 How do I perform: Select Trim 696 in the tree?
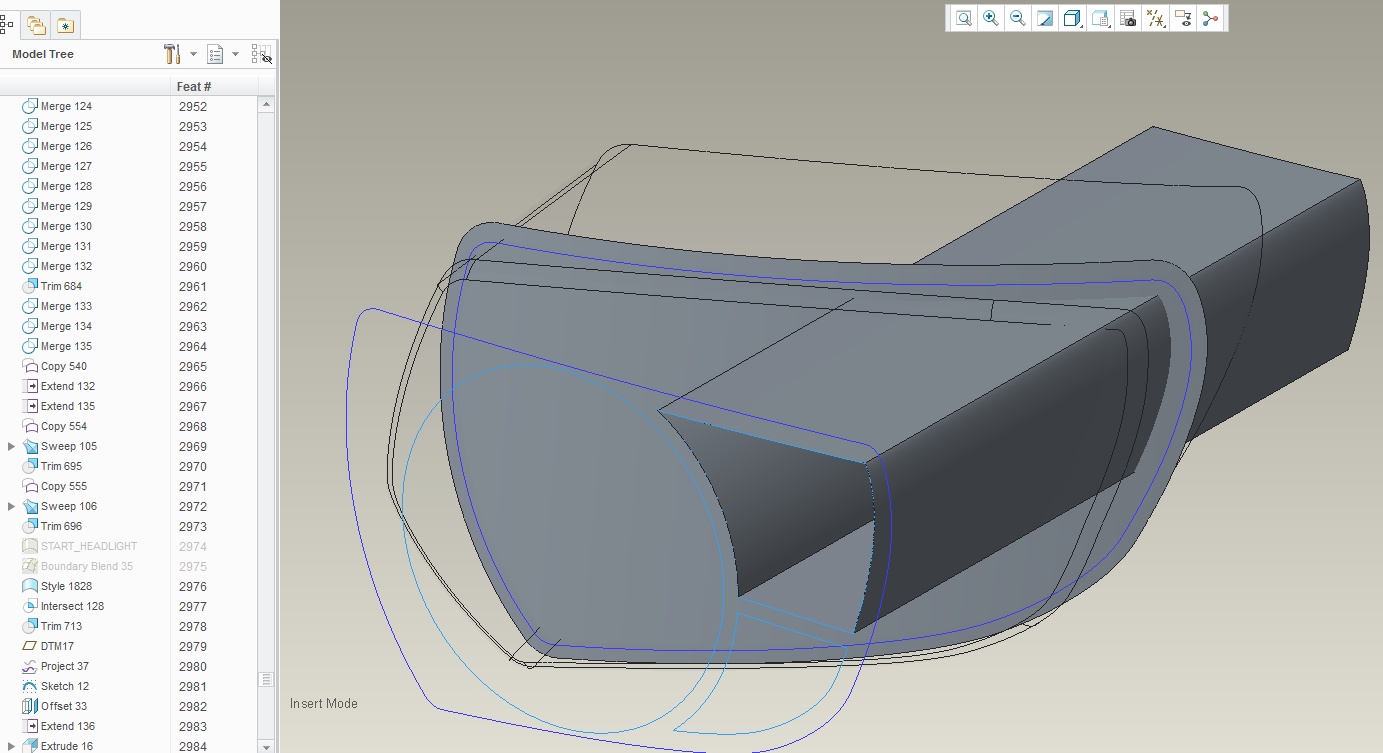[x=62, y=526]
